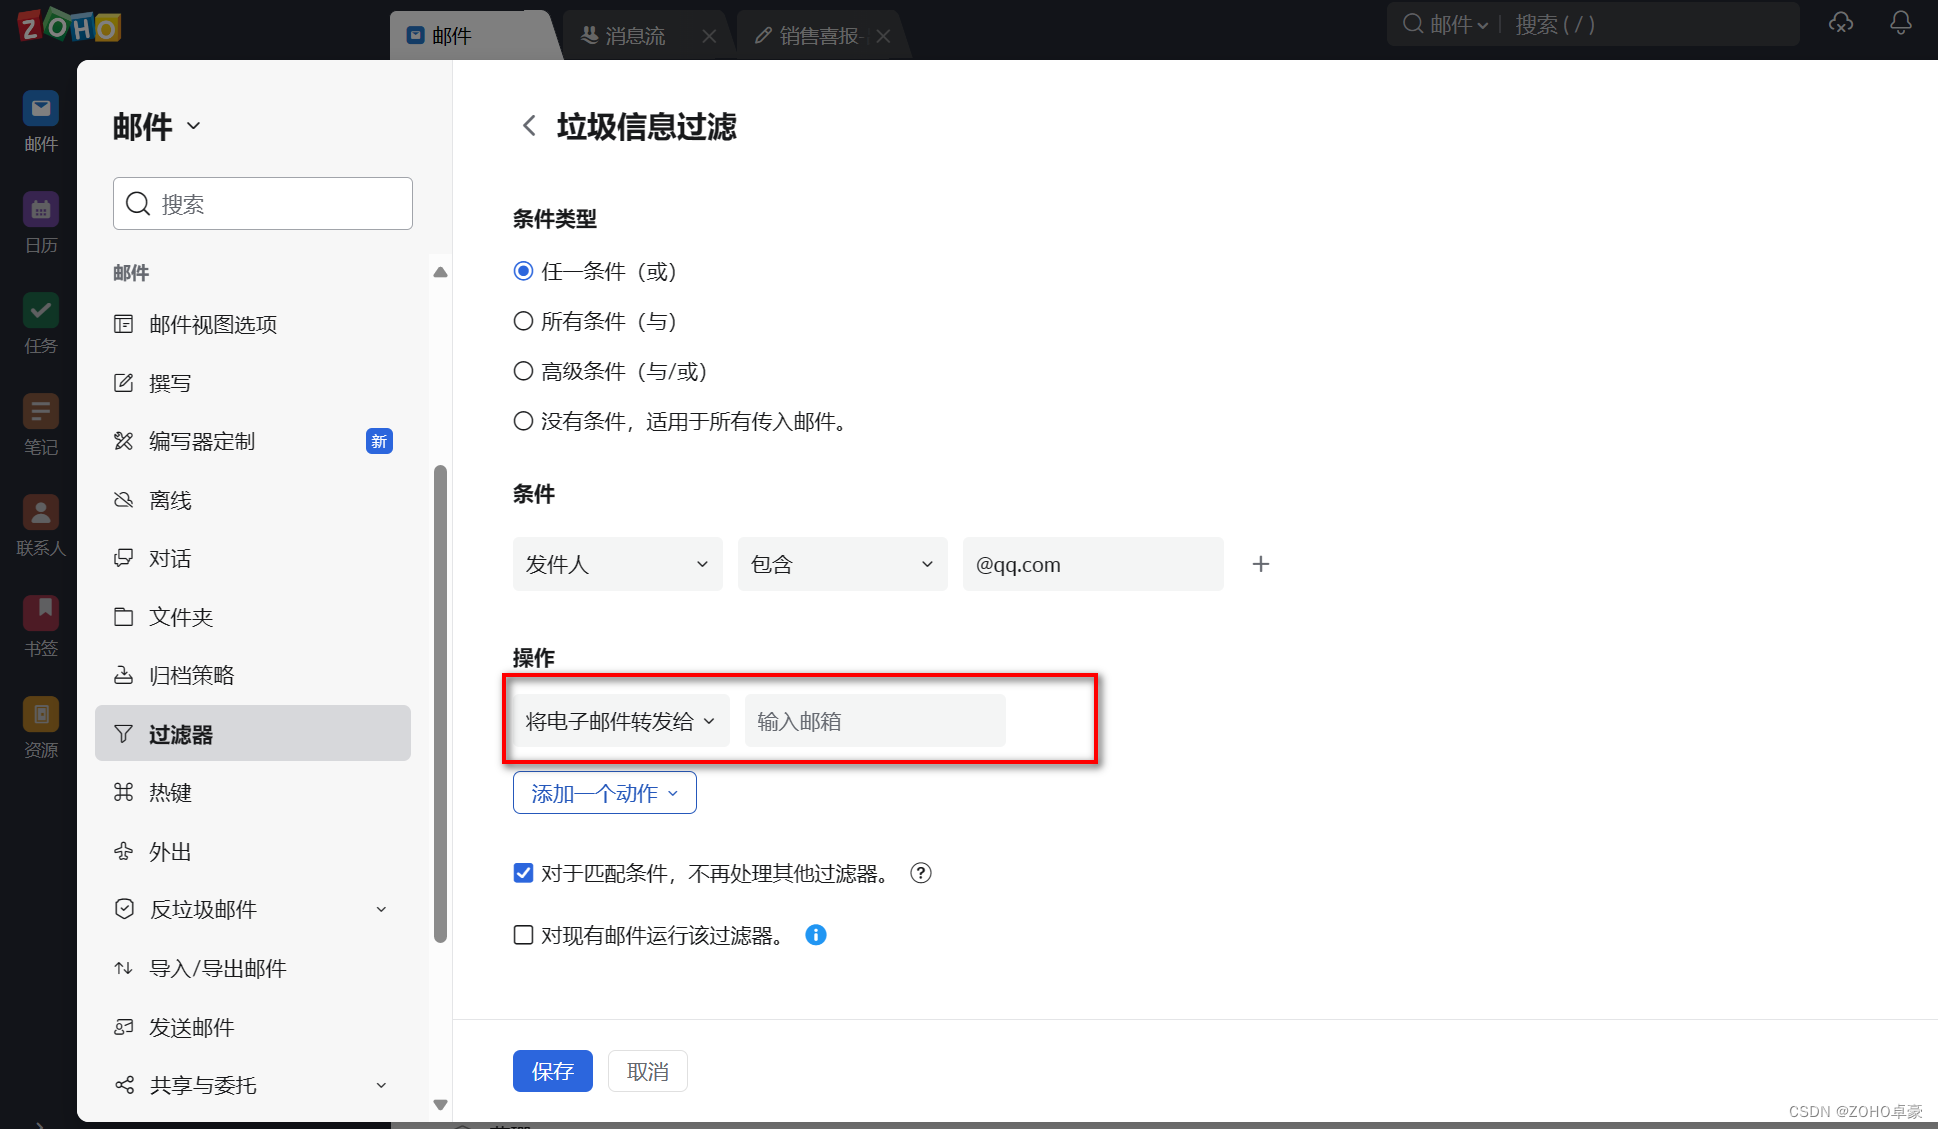Open the Calendar (日历) app icon
The image size is (1938, 1129).
pos(41,211)
